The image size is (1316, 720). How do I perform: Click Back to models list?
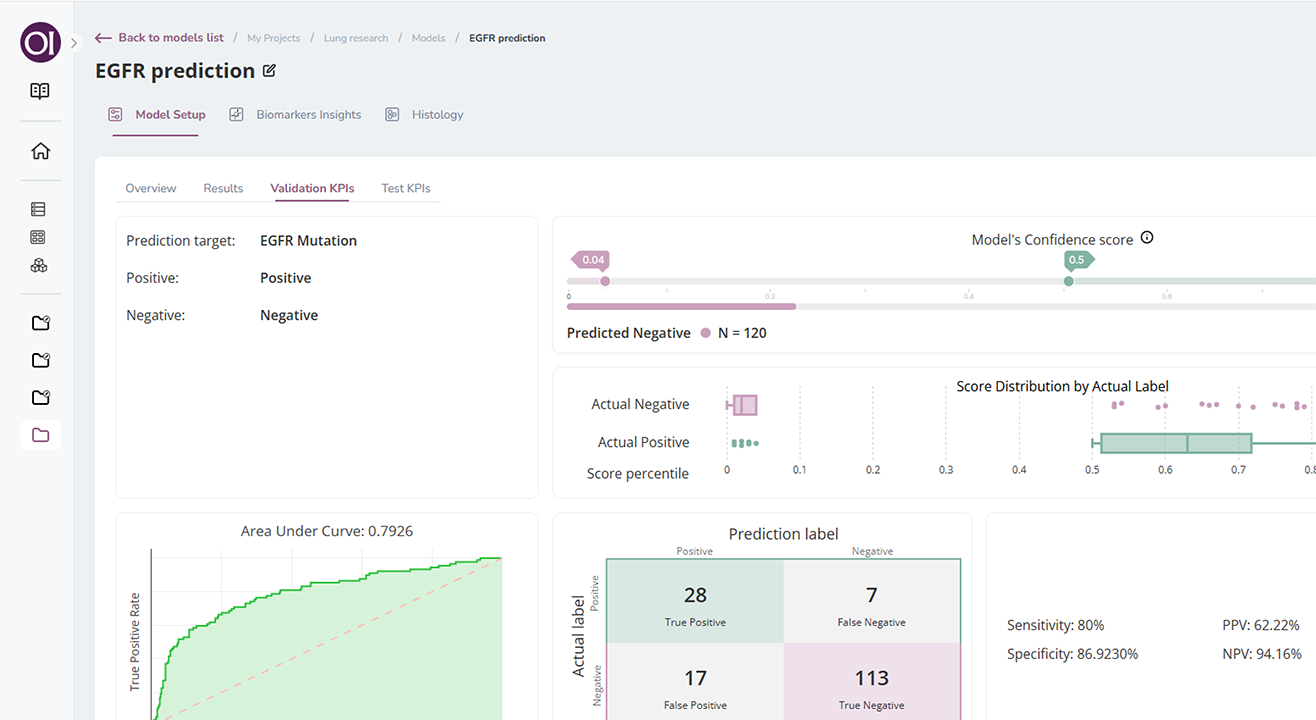160,38
